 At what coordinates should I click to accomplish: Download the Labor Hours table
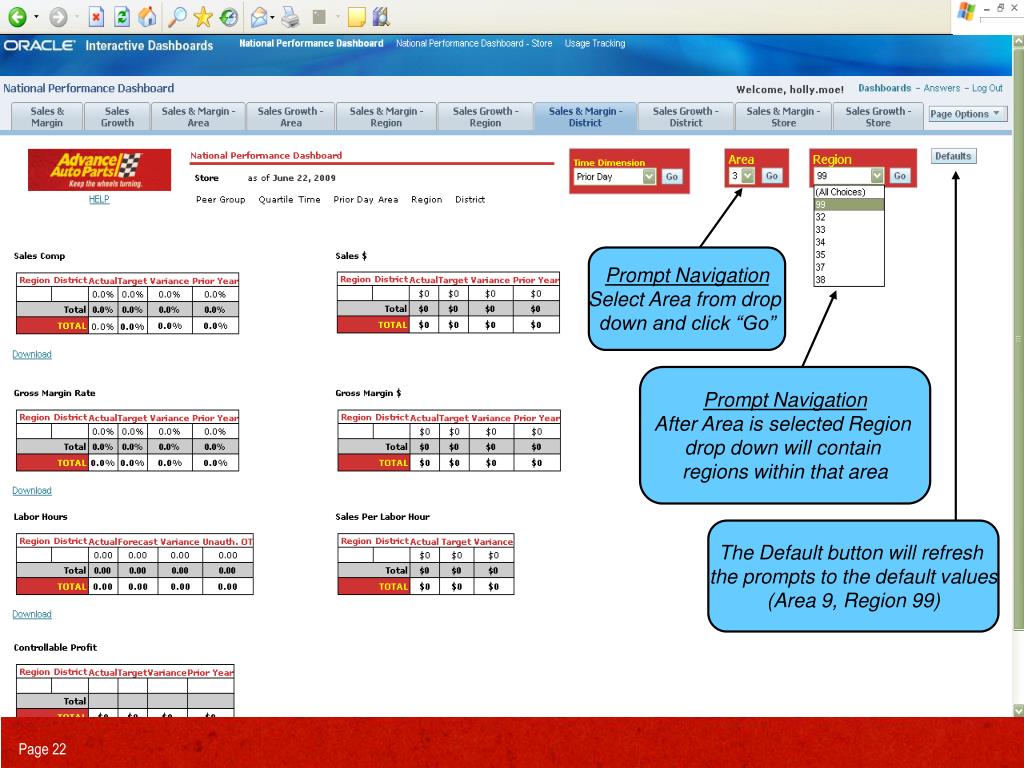coord(32,614)
